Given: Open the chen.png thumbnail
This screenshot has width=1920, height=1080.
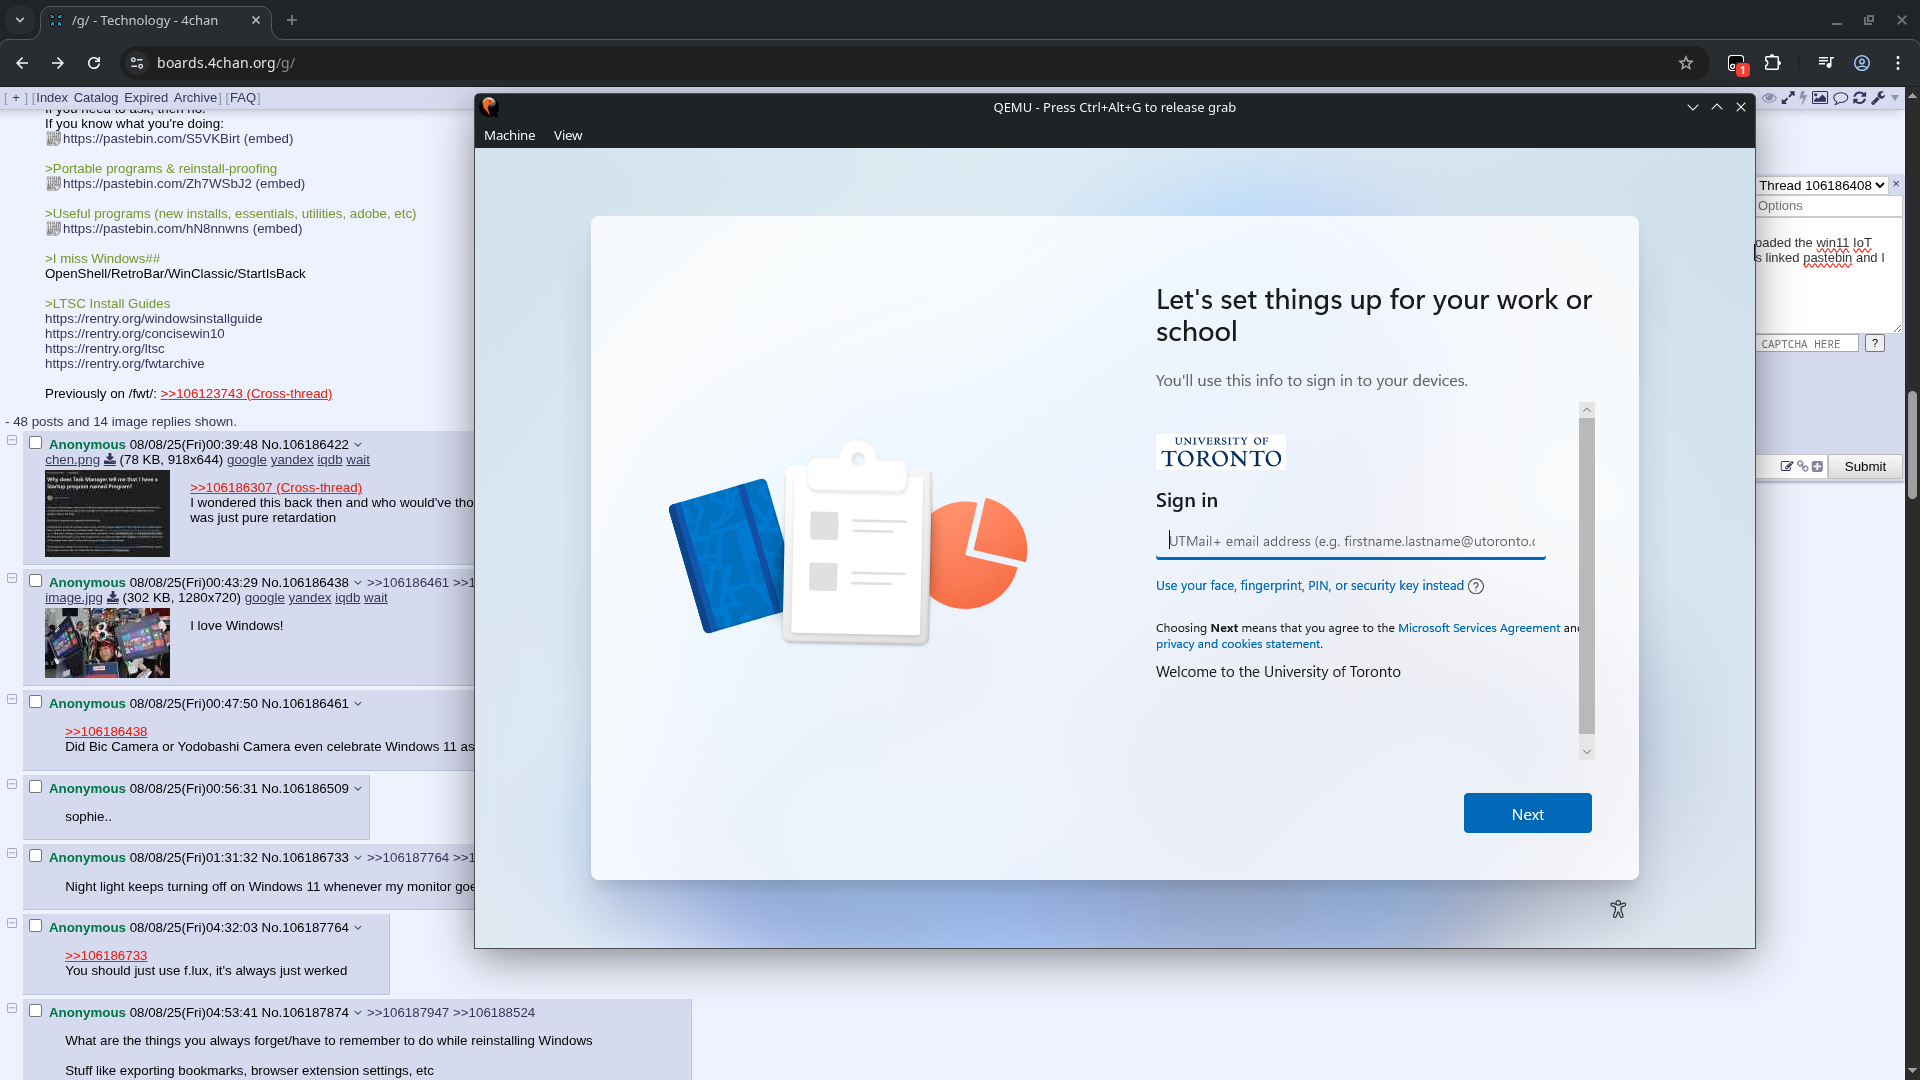Looking at the screenshot, I should [x=107, y=513].
